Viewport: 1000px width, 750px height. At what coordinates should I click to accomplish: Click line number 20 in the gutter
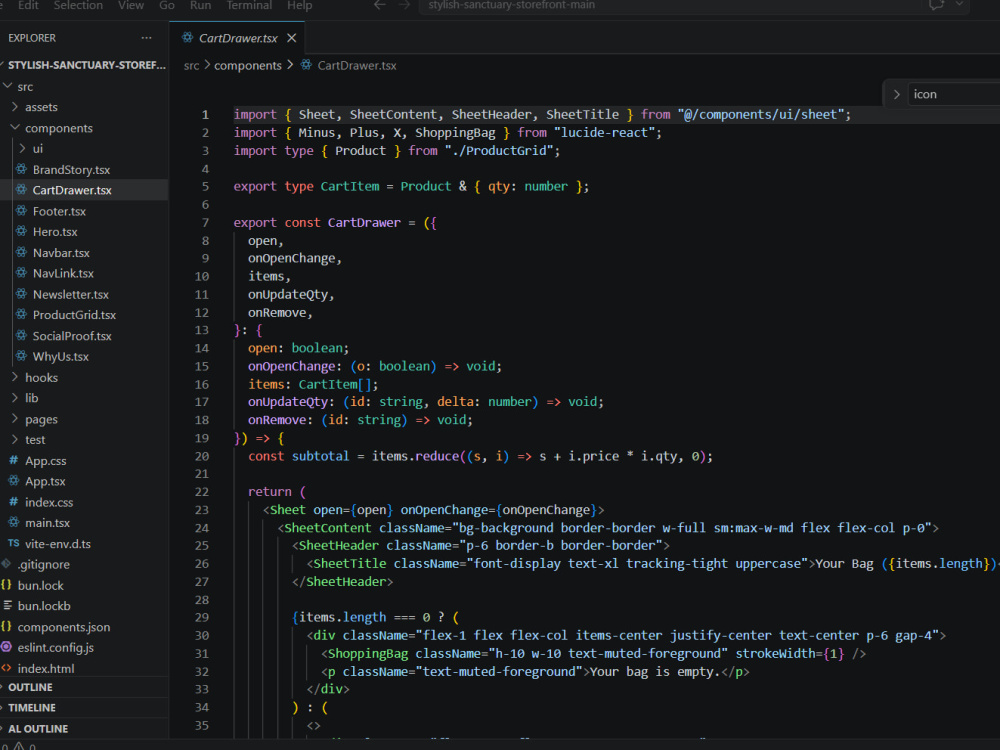[x=202, y=456]
